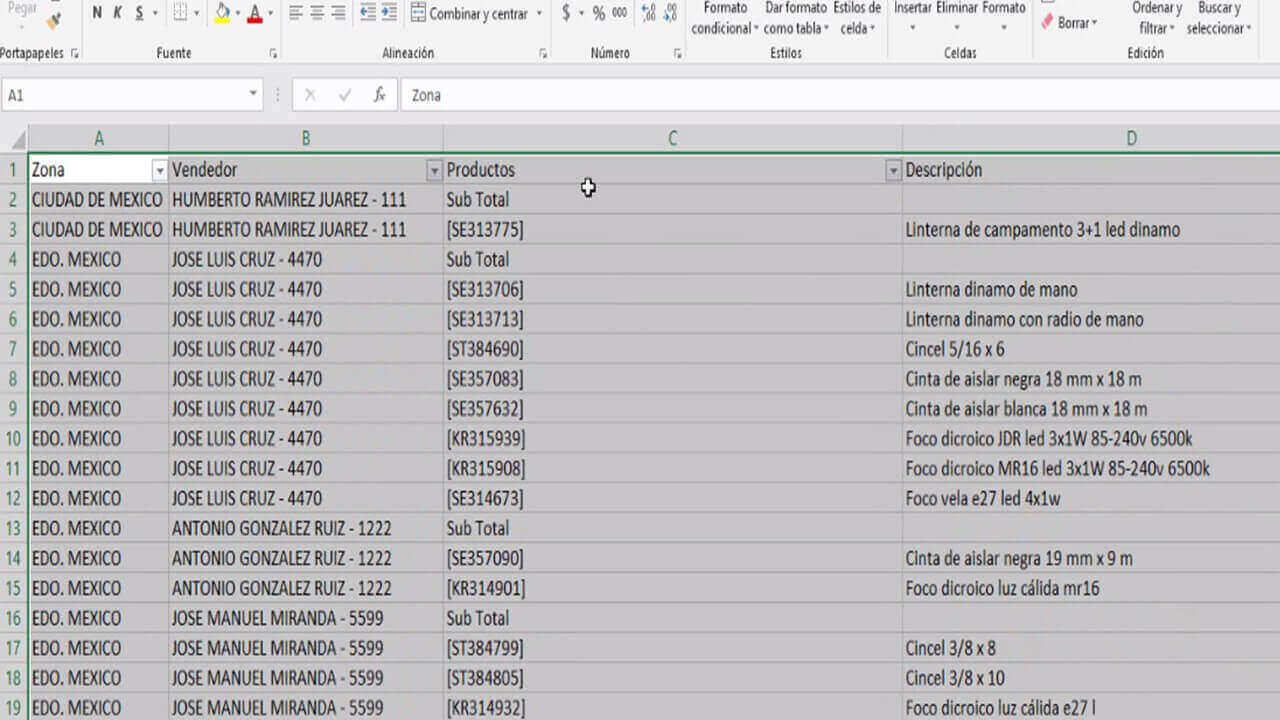Image resolution: width=1280 pixels, height=720 pixels.
Task: Click Sub Total cell in row 13
Action: point(673,529)
